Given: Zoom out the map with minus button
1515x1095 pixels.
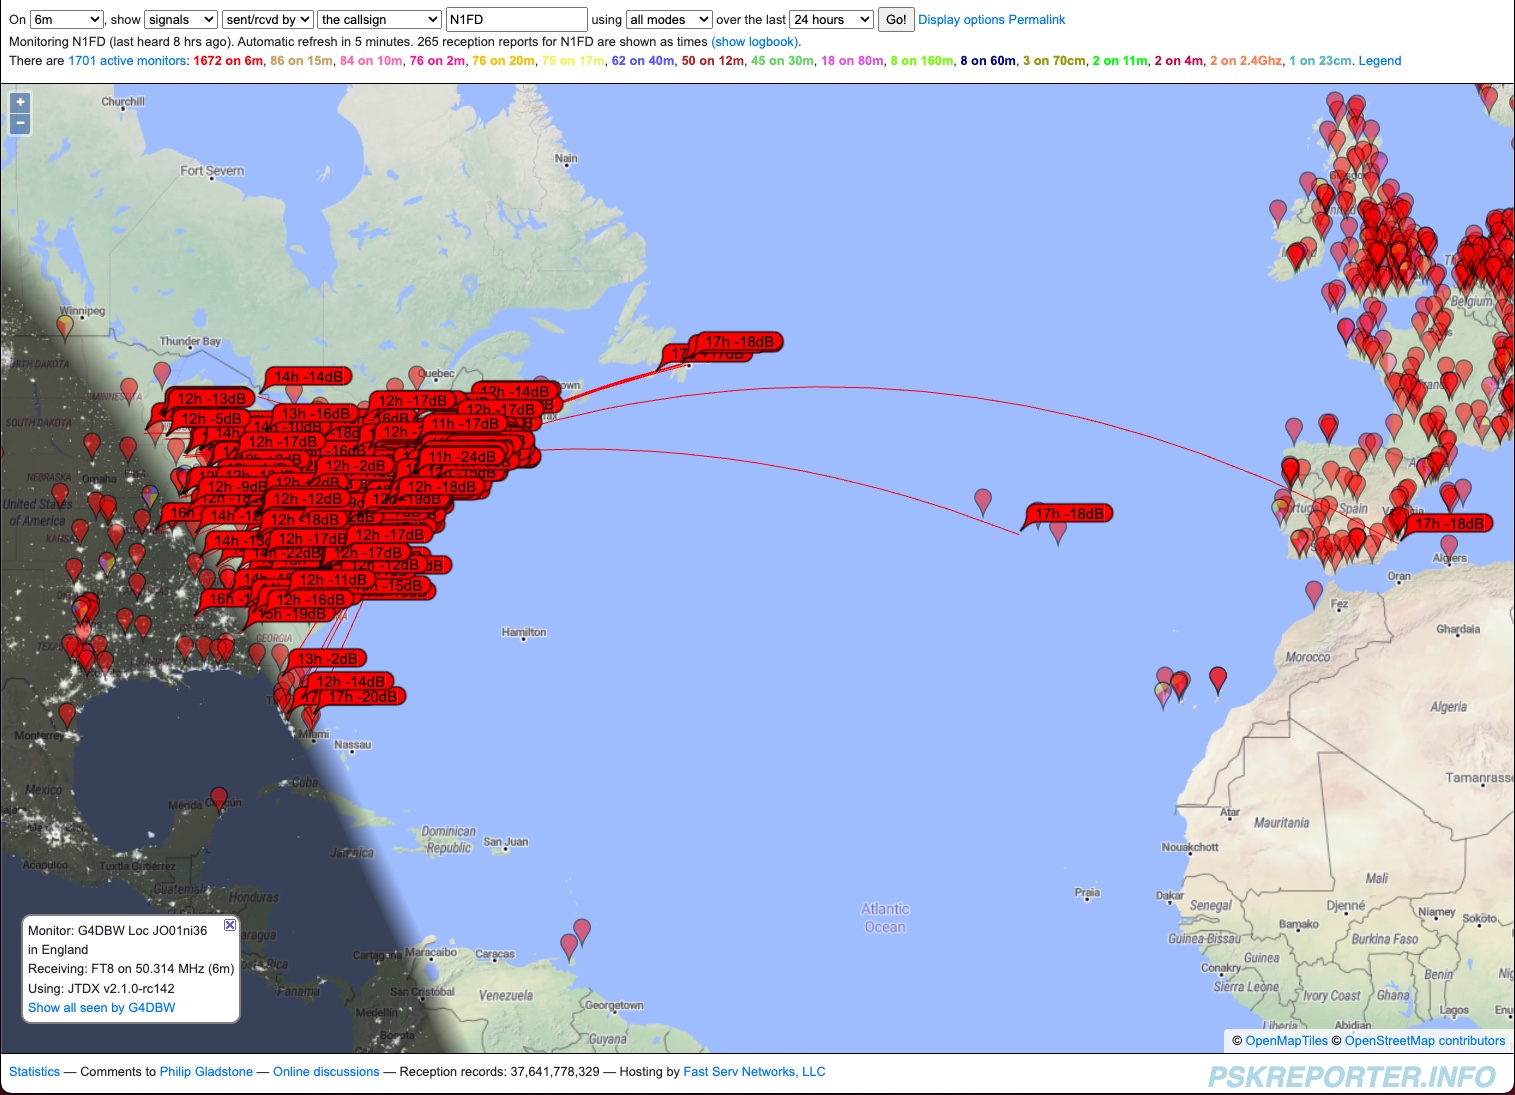Looking at the screenshot, I should click(20, 124).
